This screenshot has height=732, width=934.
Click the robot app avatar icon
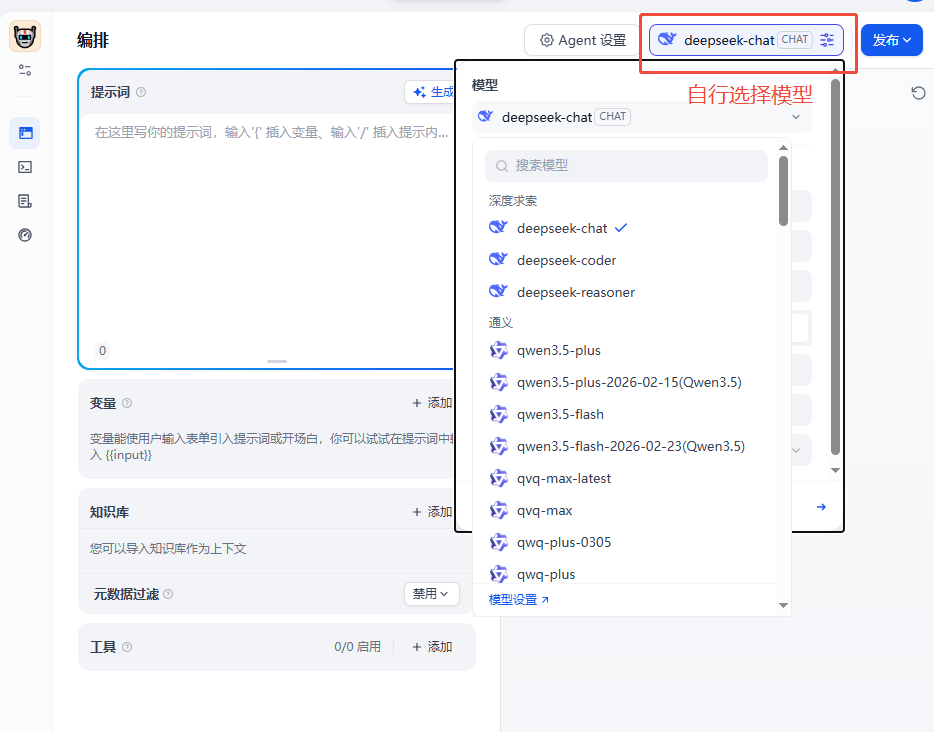tap(25, 36)
